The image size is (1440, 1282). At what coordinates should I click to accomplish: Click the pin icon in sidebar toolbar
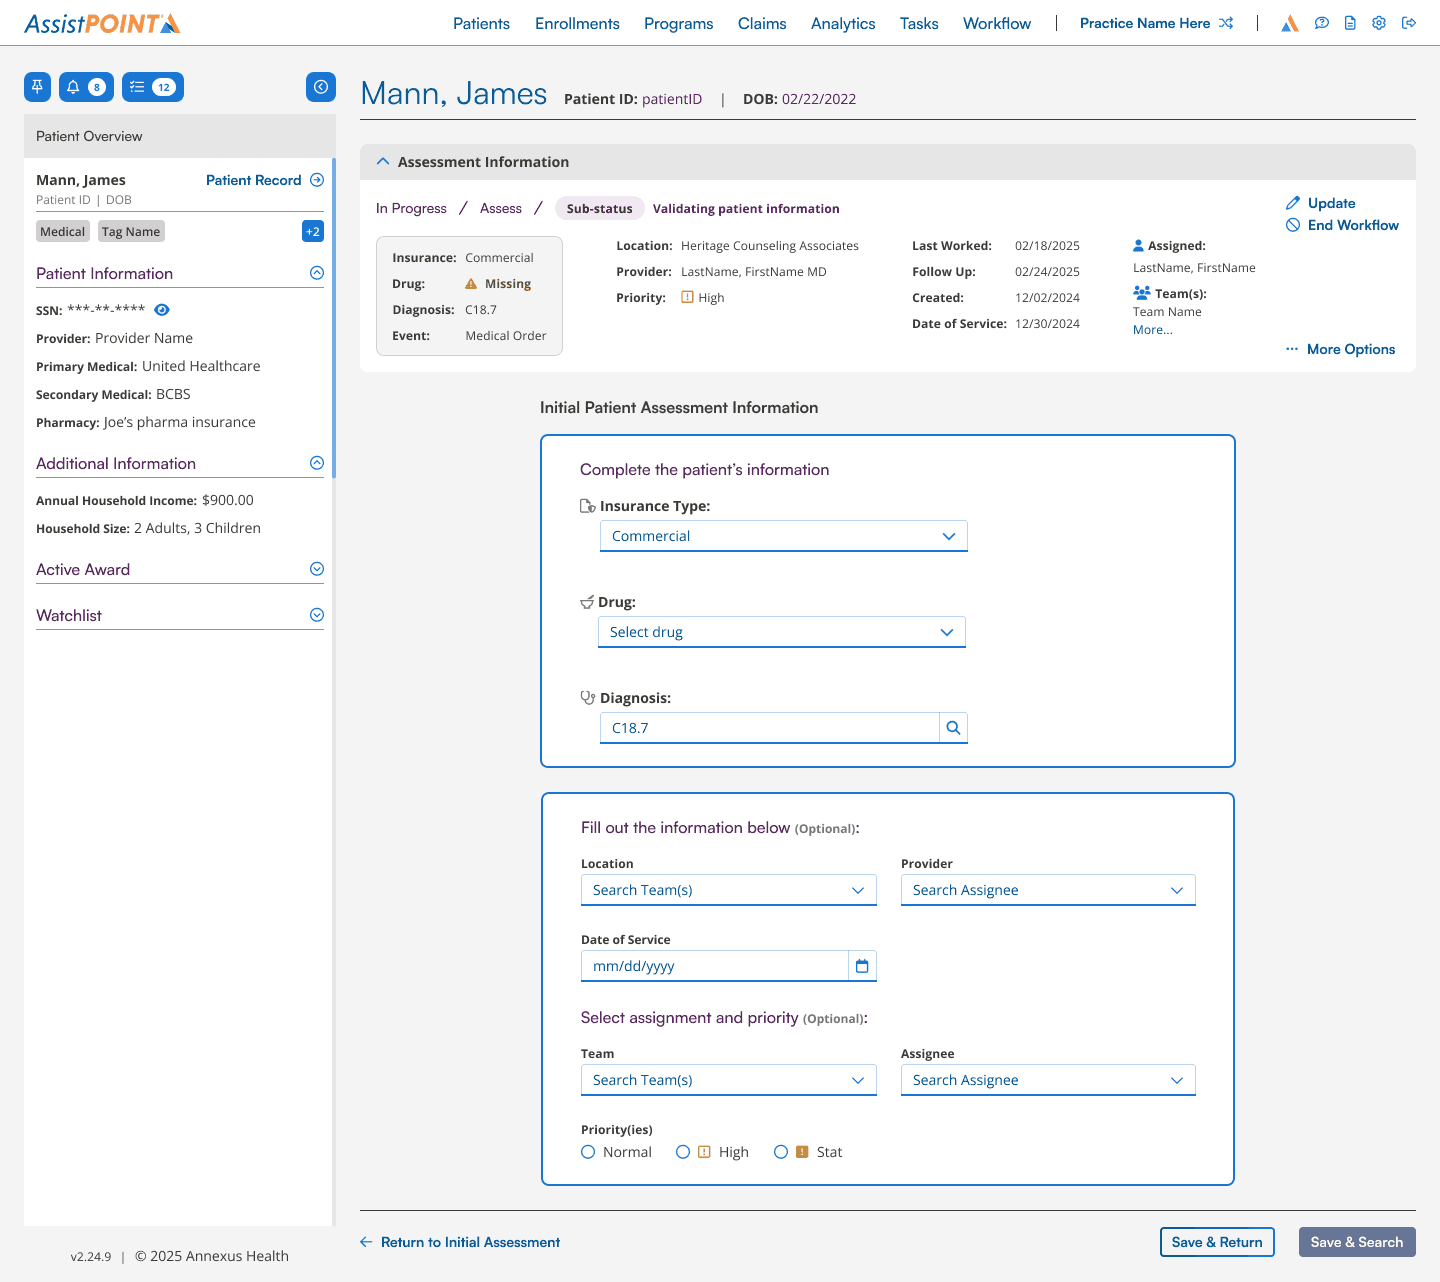(x=37, y=87)
